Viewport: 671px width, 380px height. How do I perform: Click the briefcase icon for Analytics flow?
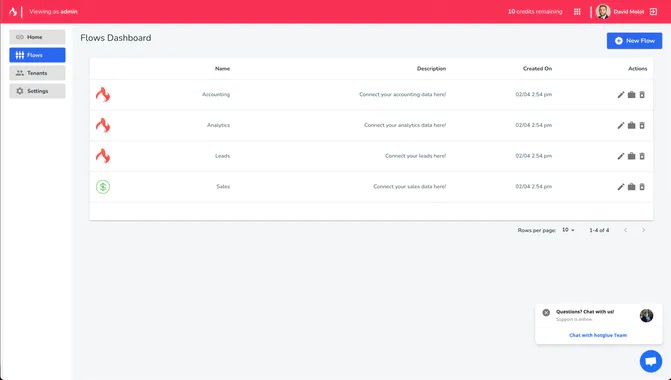(x=631, y=125)
